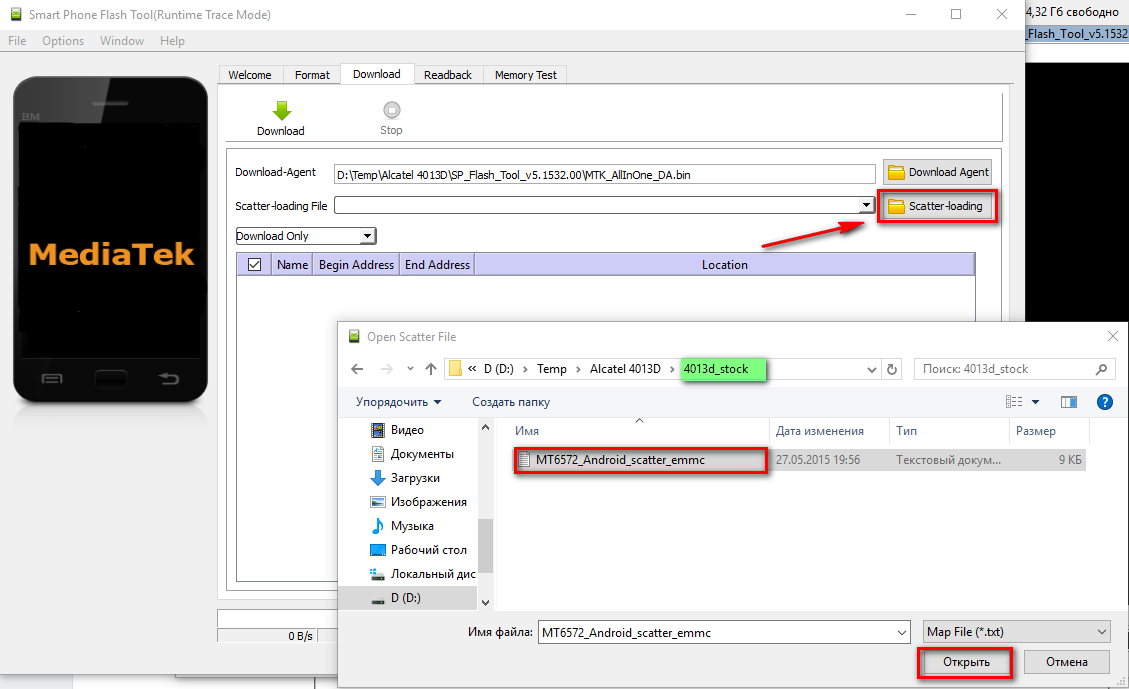Open the Map File (*.txt) filter dropdown
Viewport: 1129px width, 689px height.
[x=1102, y=632]
